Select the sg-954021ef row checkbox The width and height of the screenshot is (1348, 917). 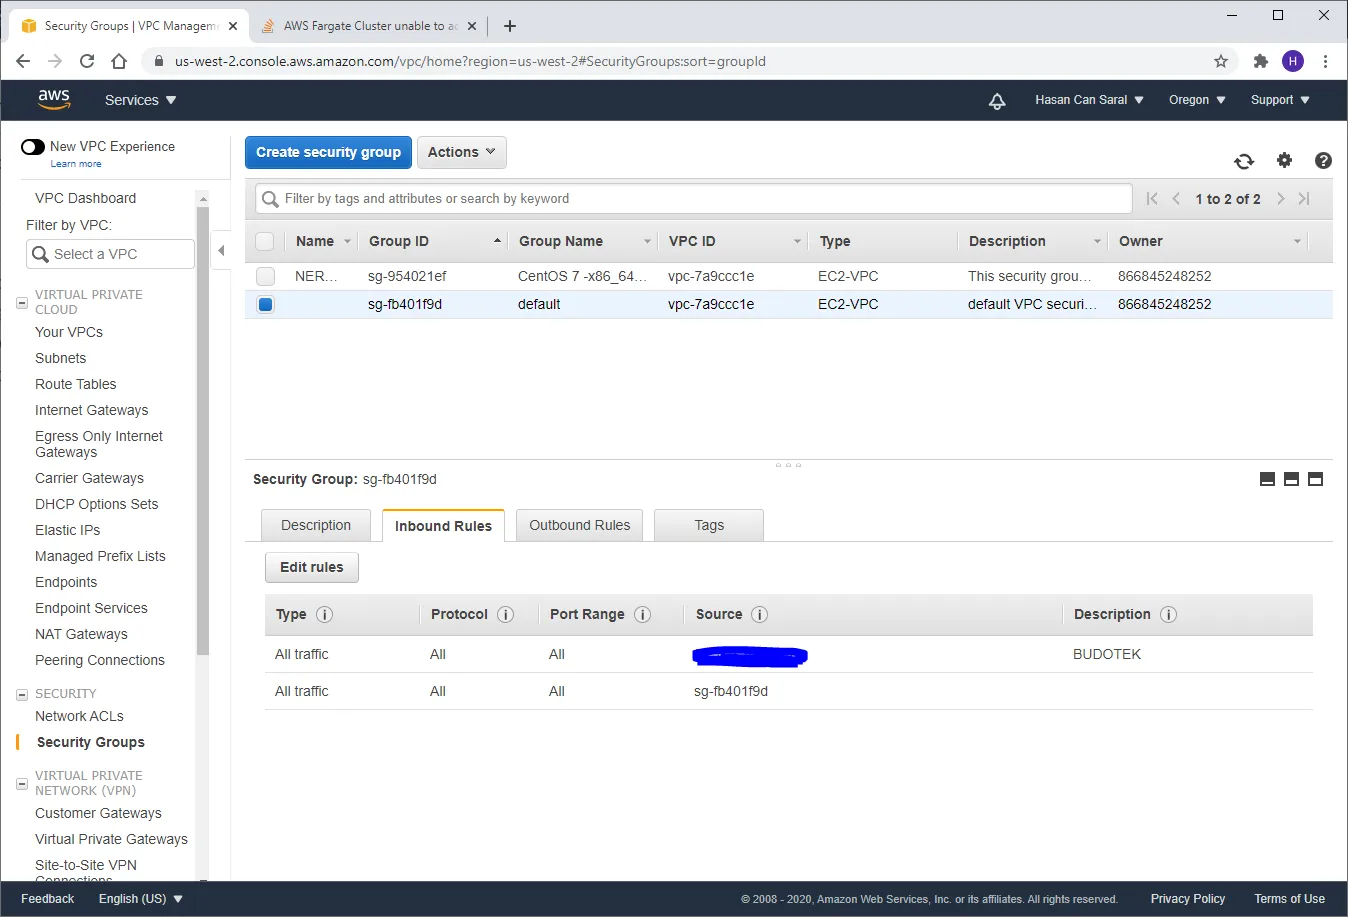265,276
